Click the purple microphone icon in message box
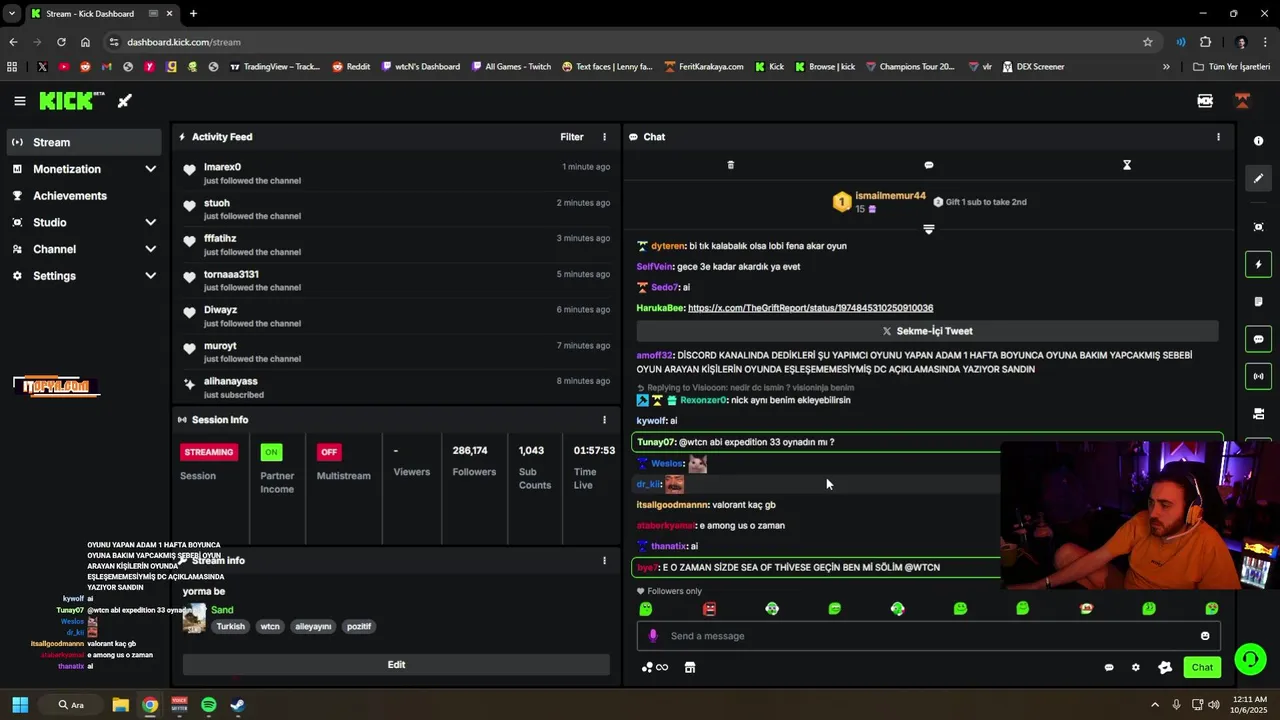 (x=653, y=636)
